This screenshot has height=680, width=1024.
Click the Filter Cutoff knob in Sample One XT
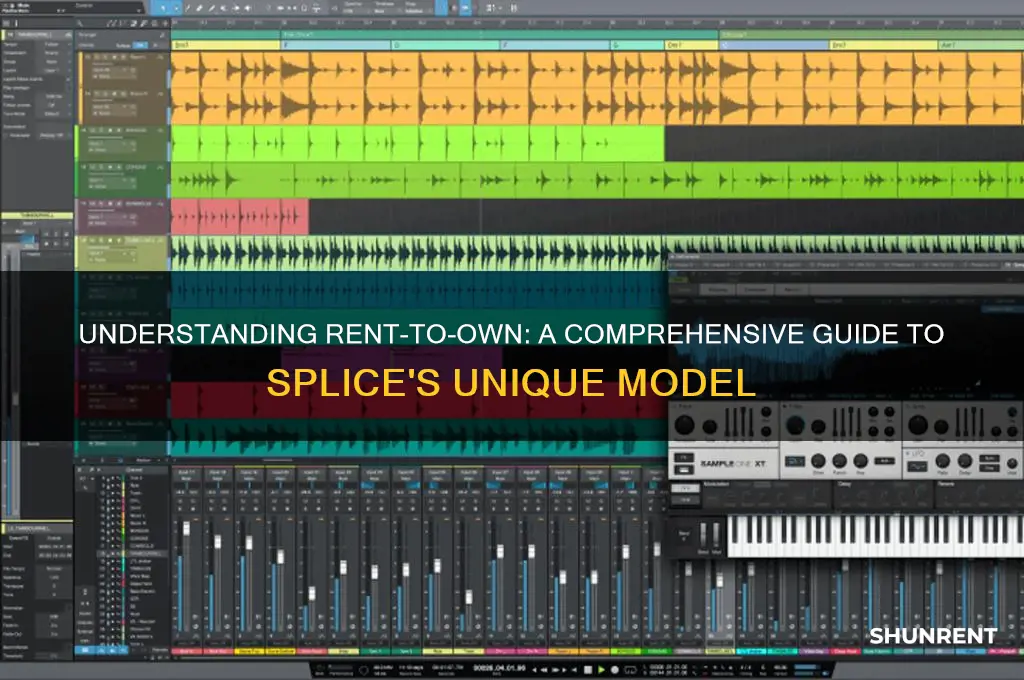pyautogui.click(x=795, y=425)
